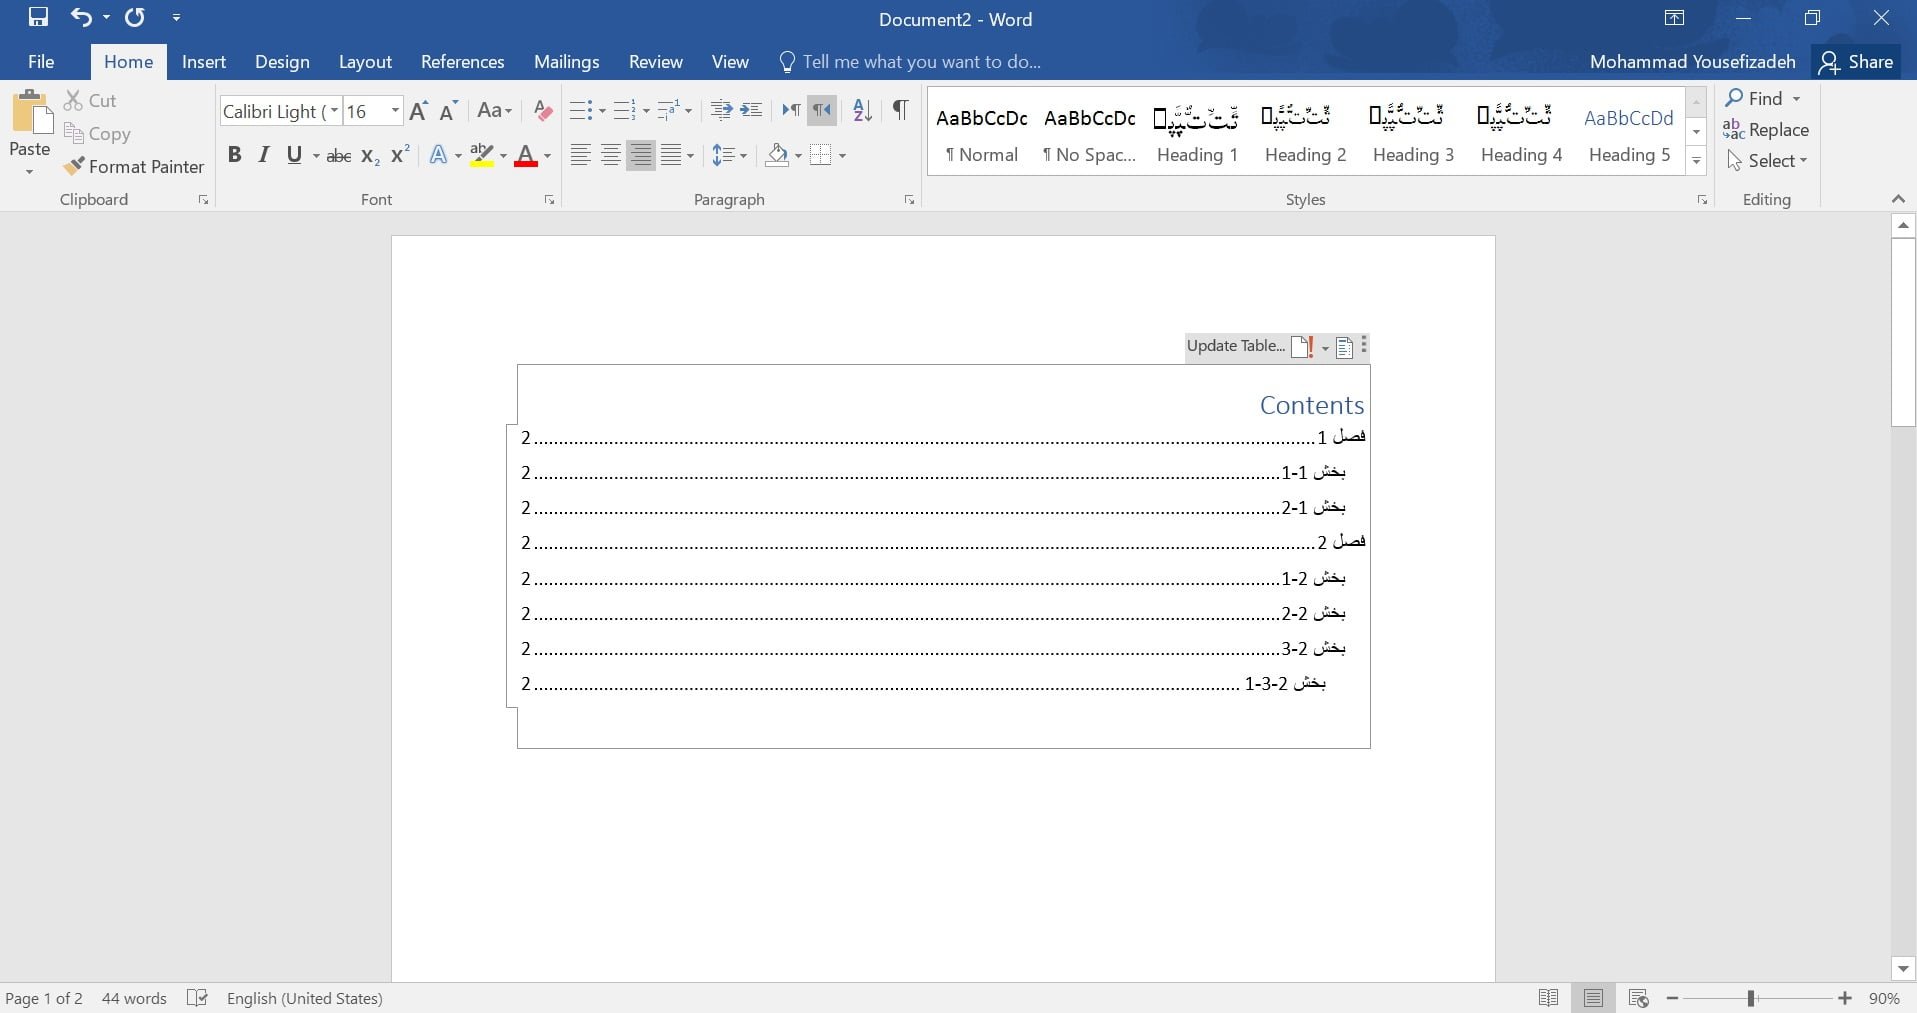
Task: Click the Update Table button
Action: (x=1236, y=346)
